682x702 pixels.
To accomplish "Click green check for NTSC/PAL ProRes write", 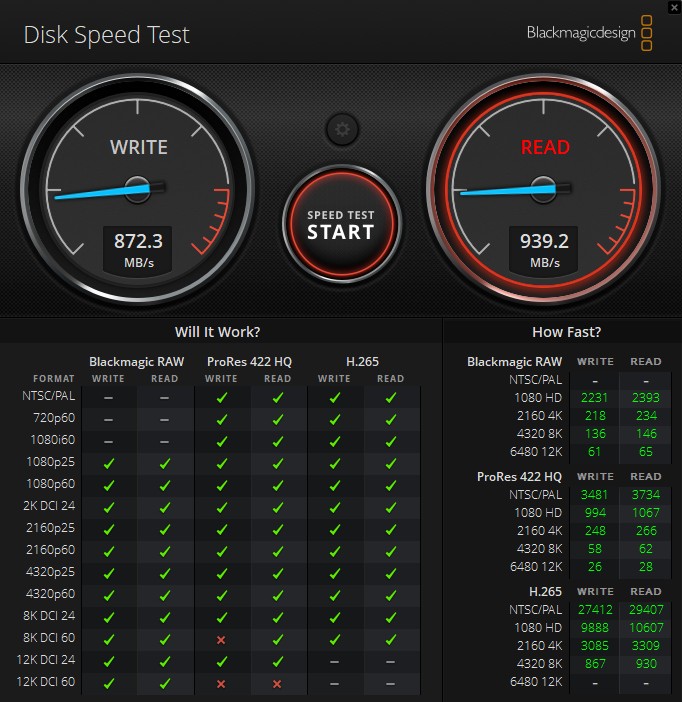I will 222,397.
